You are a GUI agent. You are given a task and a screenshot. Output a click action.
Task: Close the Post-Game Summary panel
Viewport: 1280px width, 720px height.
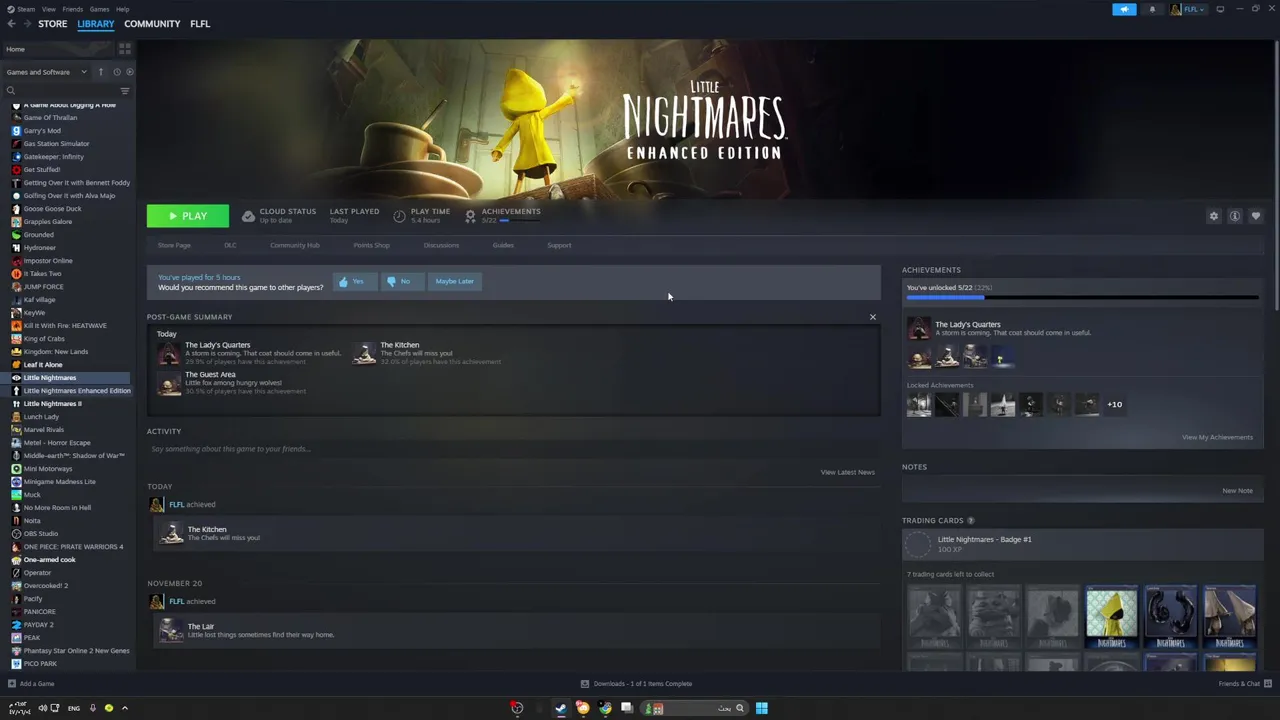tap(872, 317)
